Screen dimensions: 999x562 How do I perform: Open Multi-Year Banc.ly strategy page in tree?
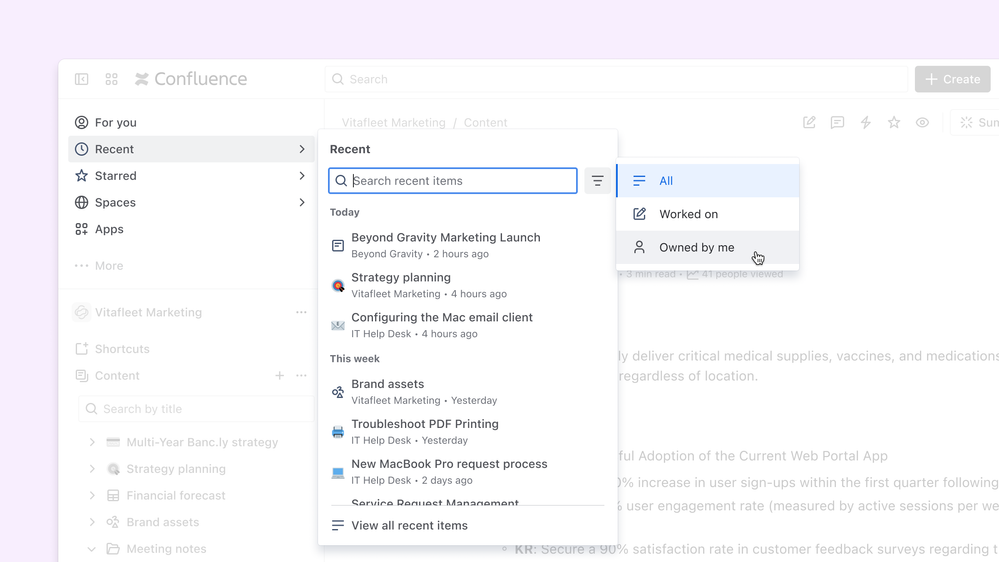point(202,442)
